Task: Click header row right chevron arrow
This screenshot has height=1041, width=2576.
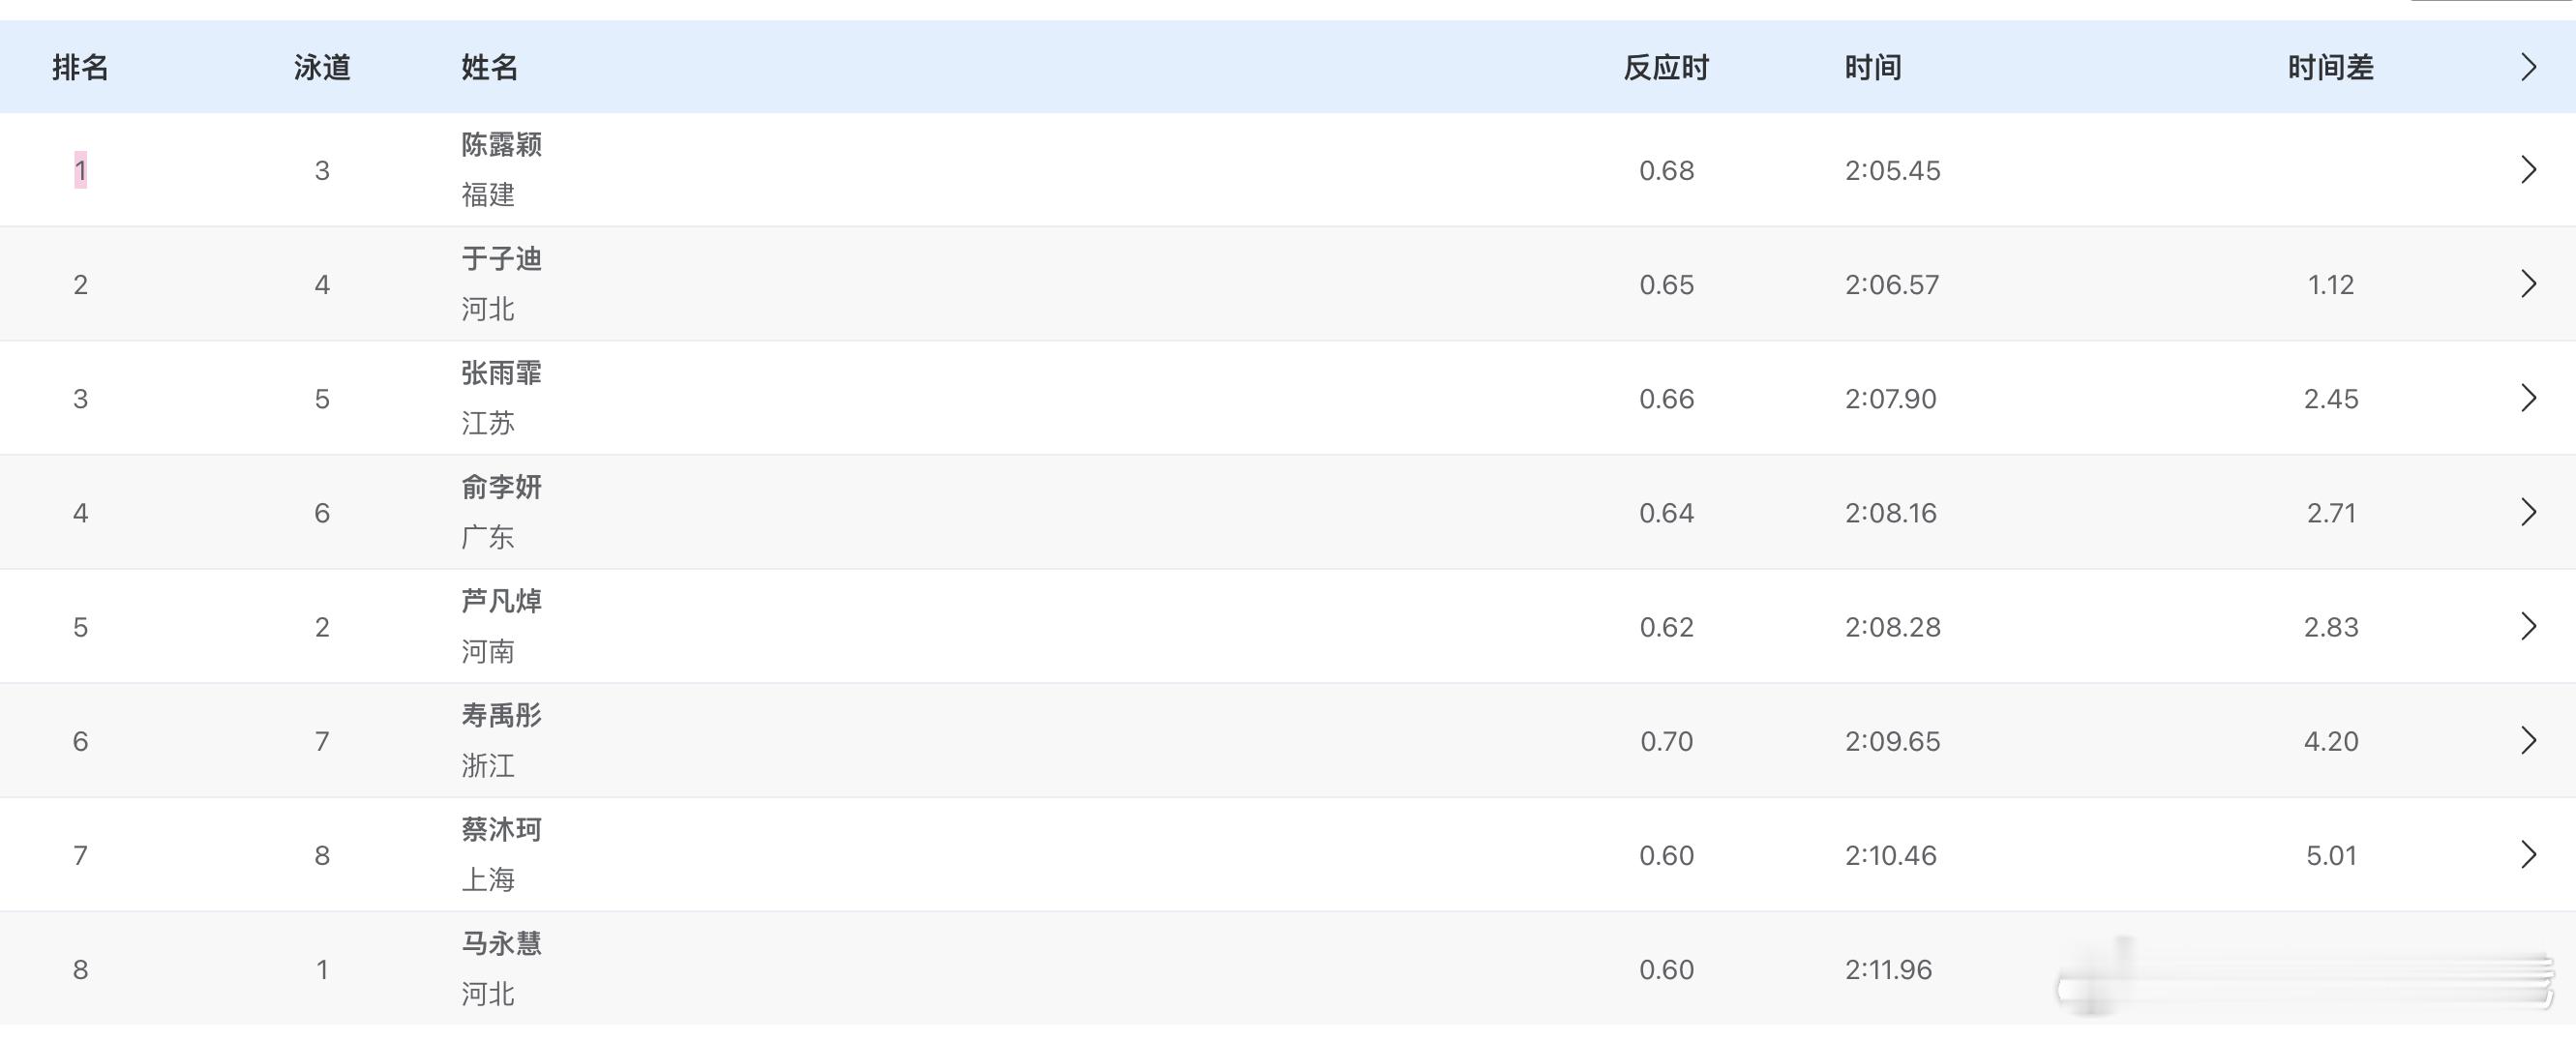Action: [x=2528, y=67]
